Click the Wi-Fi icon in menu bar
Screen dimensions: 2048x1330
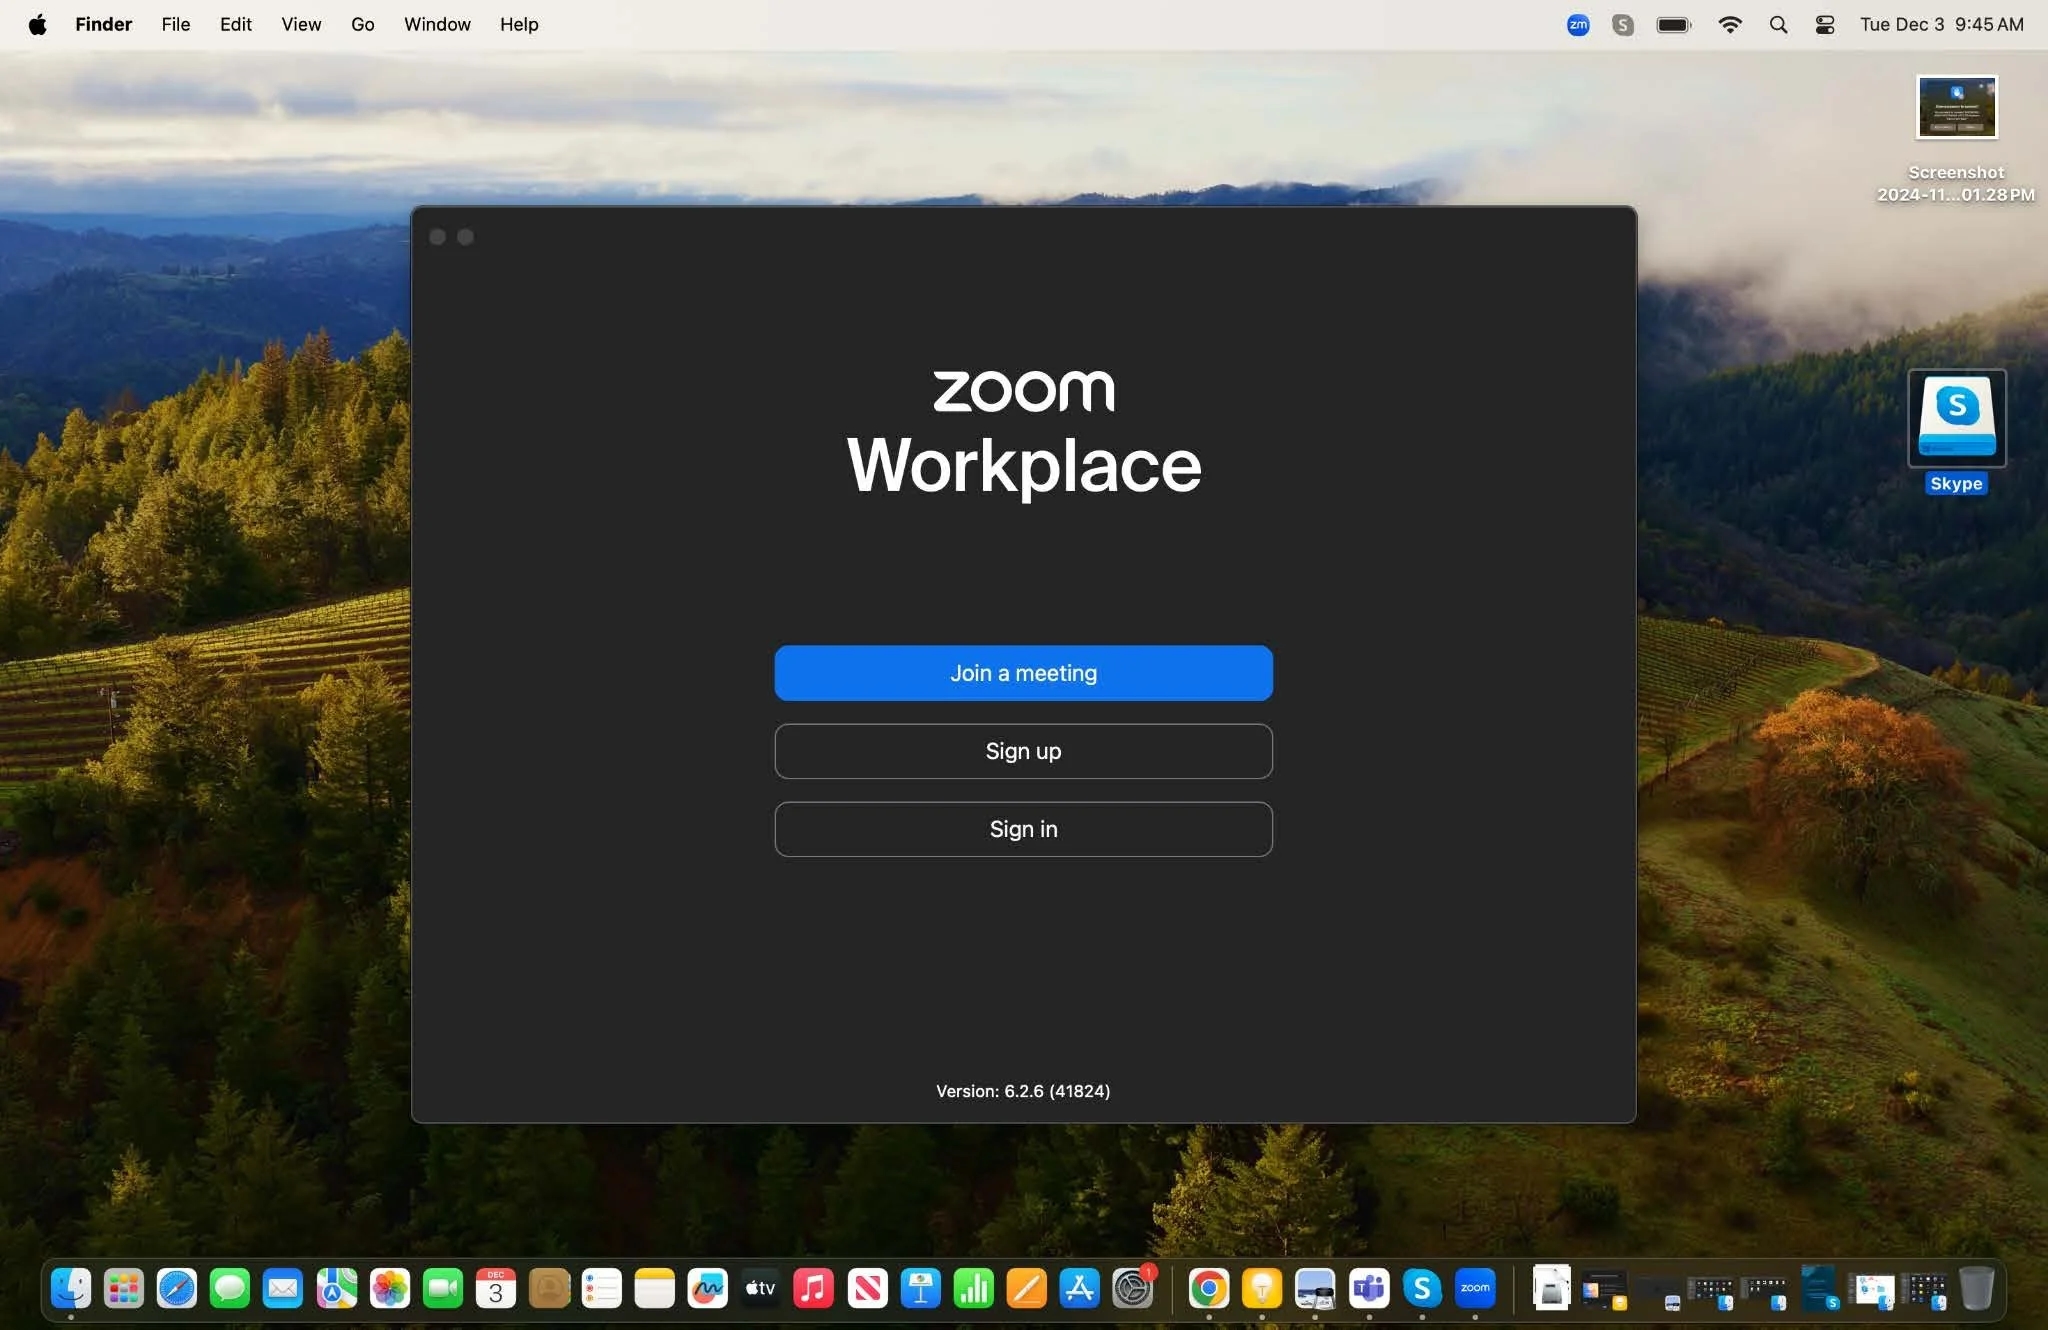(1732, 24)
